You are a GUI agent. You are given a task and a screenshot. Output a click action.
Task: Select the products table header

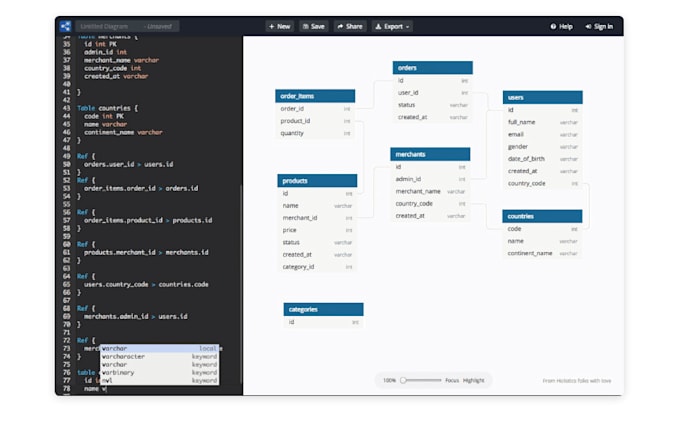coord(317,180)
